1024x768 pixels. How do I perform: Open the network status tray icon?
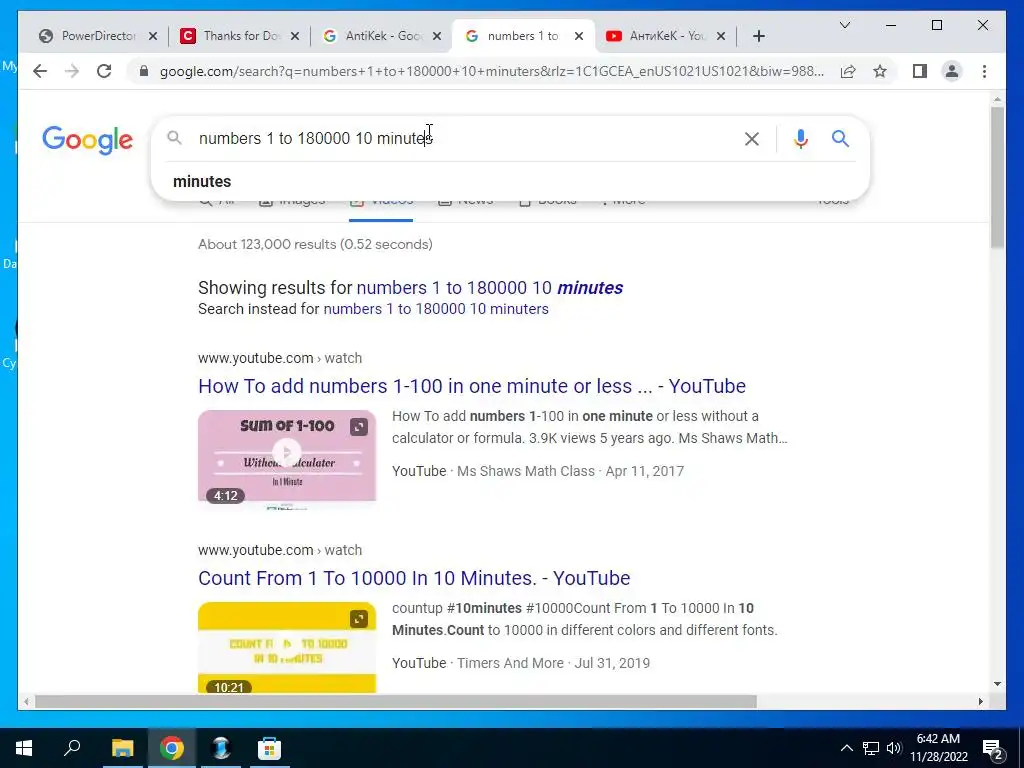click(871, 748)
